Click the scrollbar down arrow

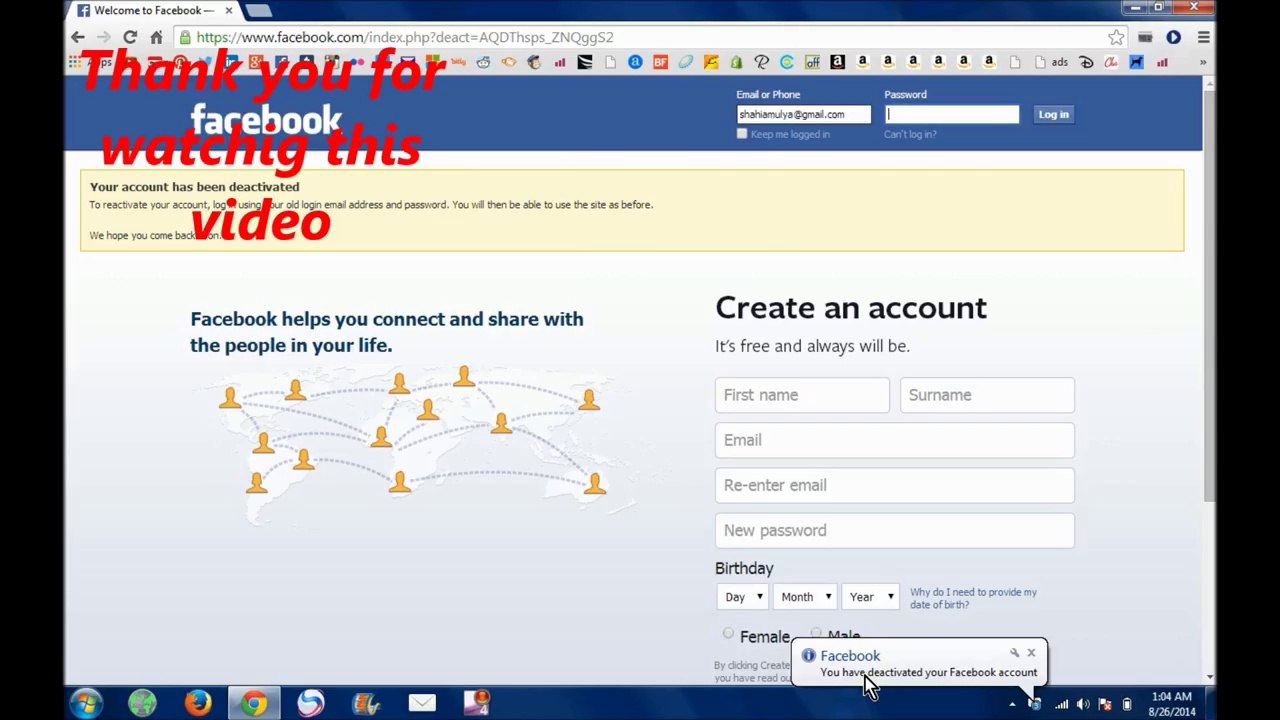pyautogui.click(x=1209, y=676)
